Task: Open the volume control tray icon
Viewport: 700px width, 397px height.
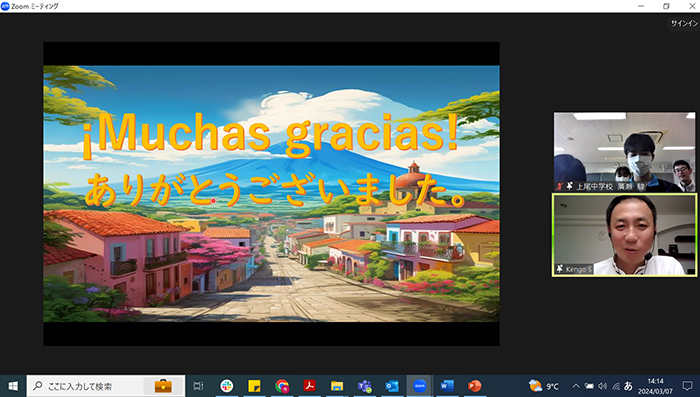Action: coord(603,386)
